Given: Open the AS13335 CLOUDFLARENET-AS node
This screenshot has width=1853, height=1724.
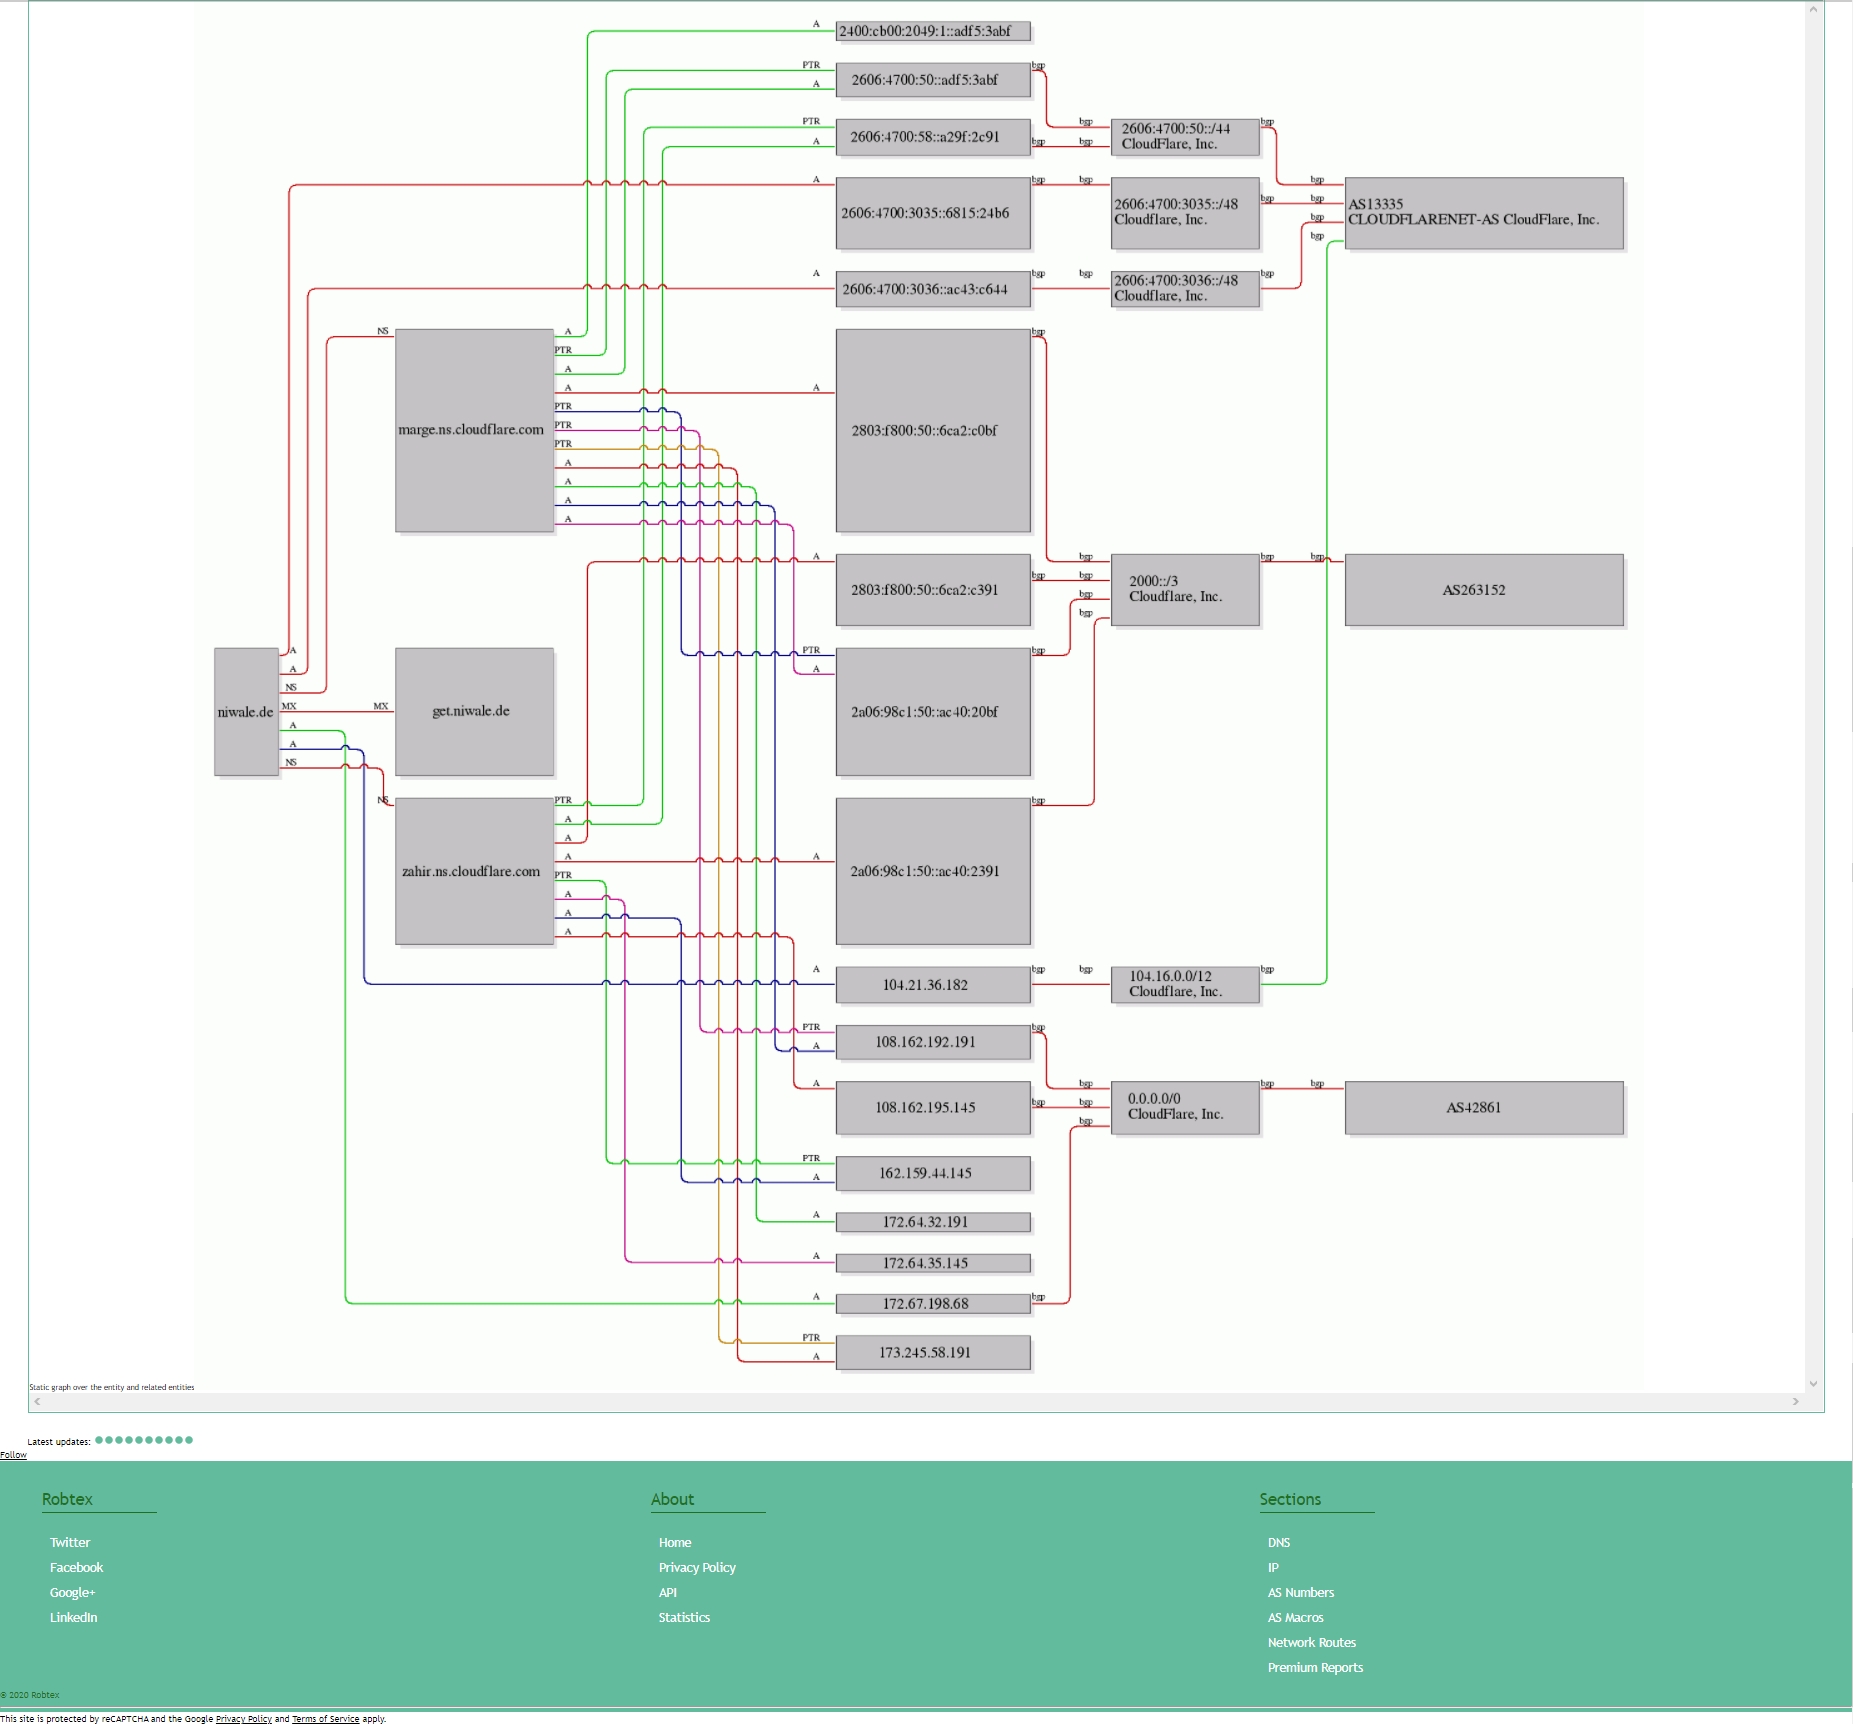Looking at the screenshot, I should click(1483, 213).
